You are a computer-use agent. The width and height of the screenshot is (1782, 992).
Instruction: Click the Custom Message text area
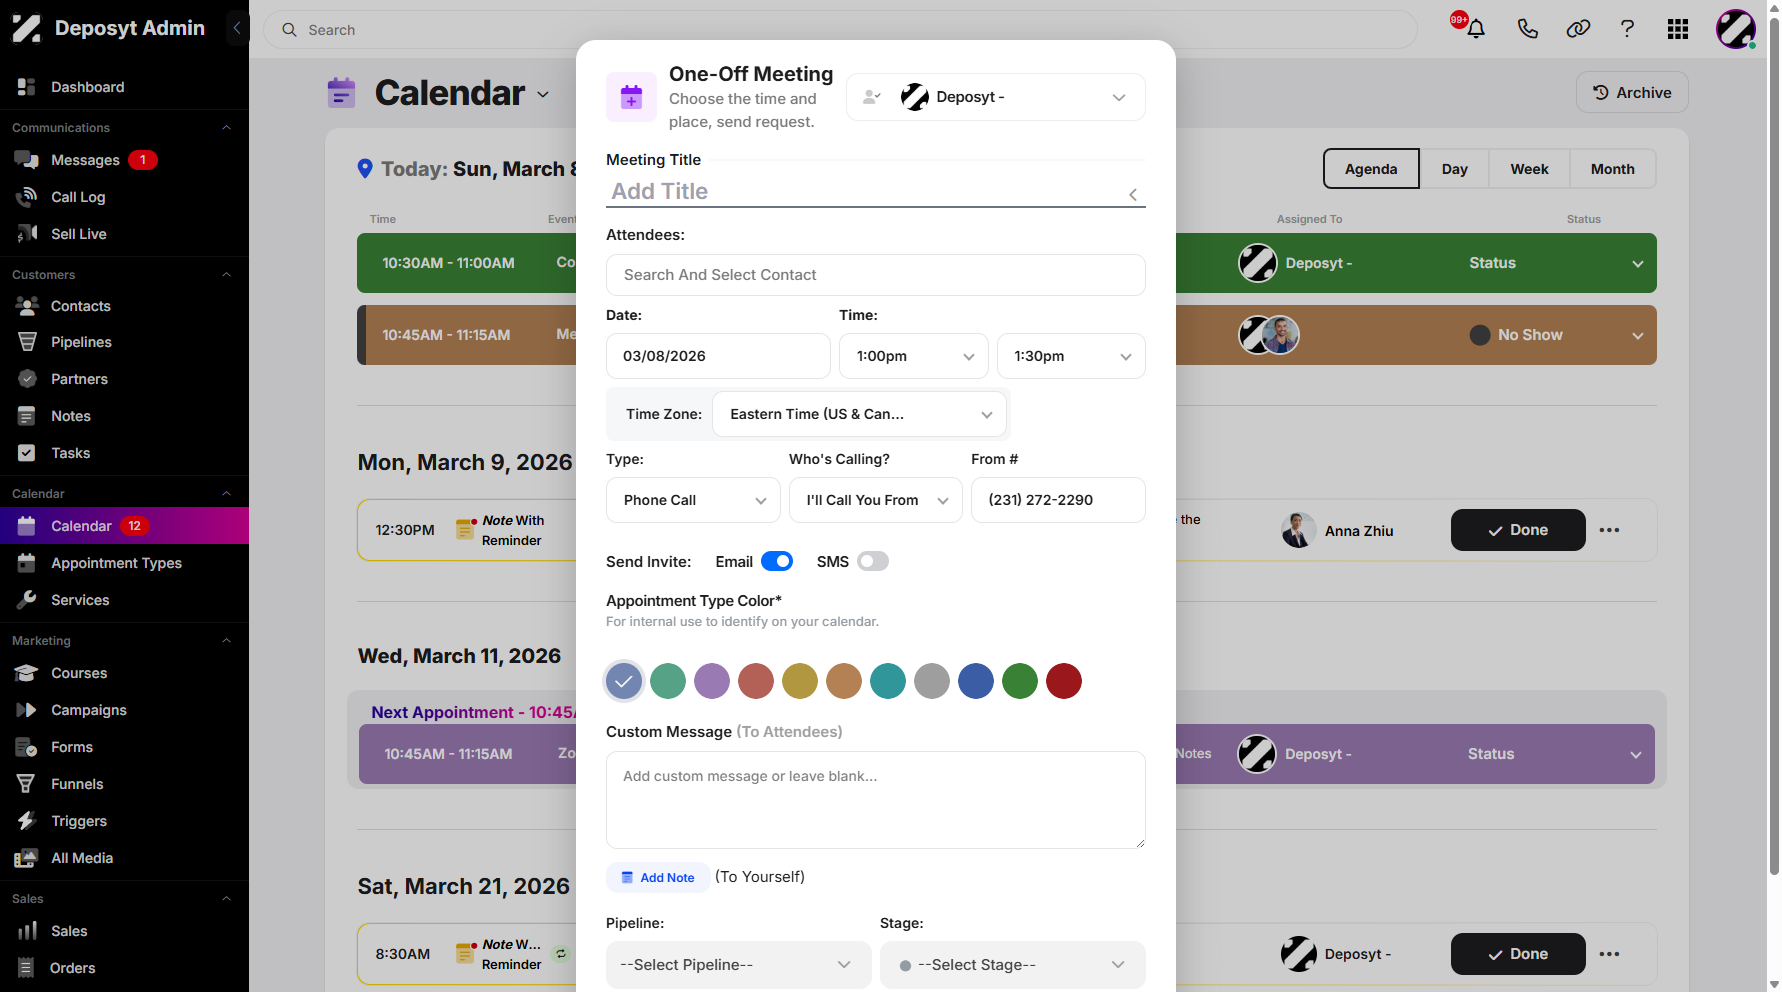[x=875, y=800]
